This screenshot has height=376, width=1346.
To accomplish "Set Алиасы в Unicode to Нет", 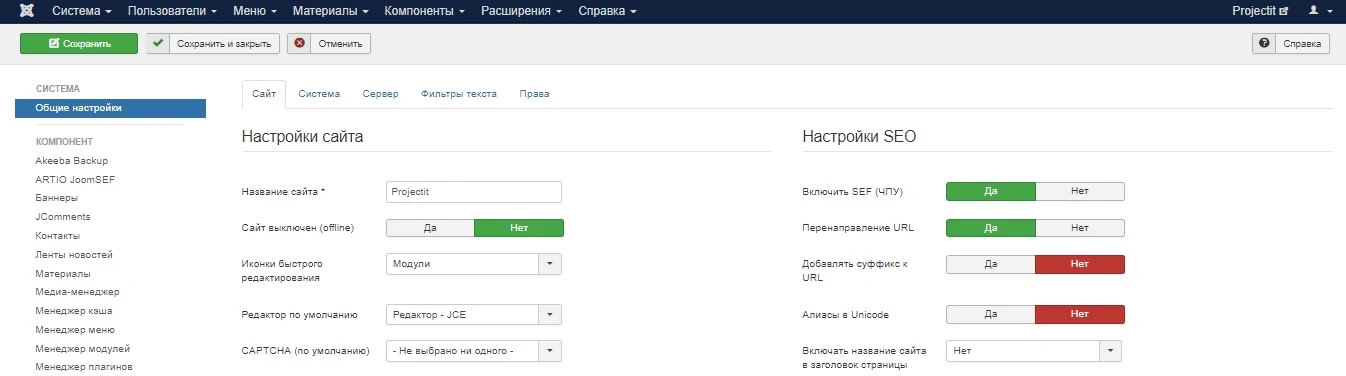I will 1080,314.
